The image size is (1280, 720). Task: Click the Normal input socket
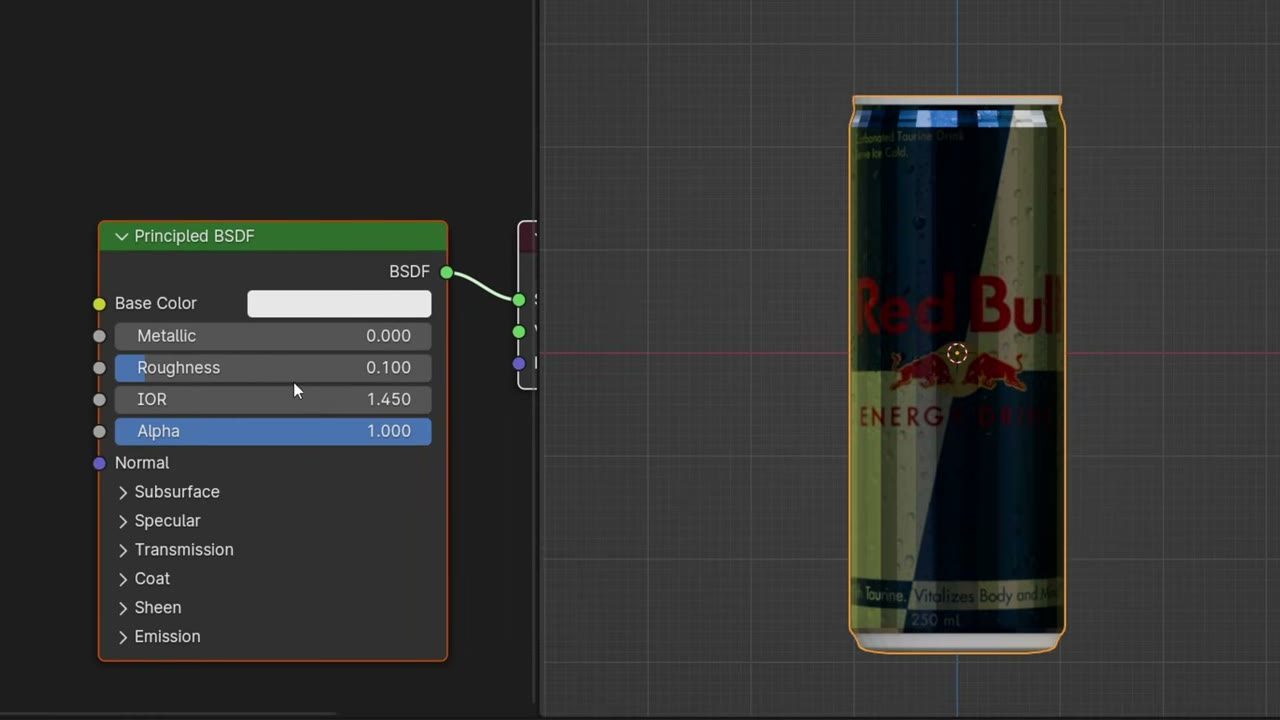click(99, 463)
